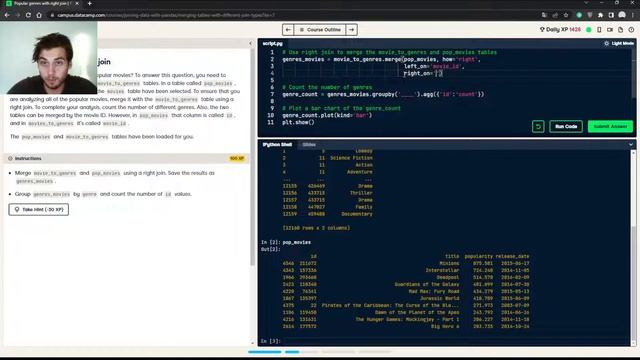
Task: Click the groupby blank on line 7
Action: pos(407,94)
